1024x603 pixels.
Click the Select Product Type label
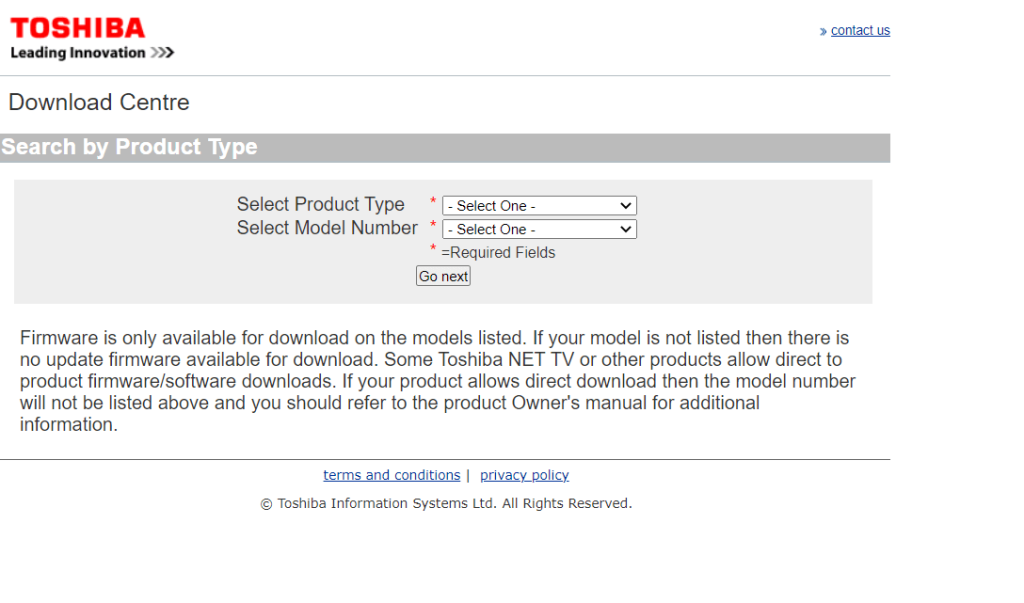pyautogui.click(x=320, y=204)
